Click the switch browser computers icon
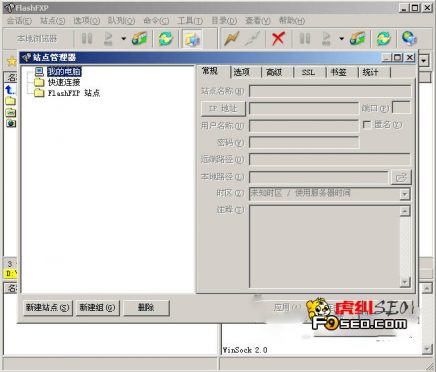The image size is (436, 372). [192, 39]
